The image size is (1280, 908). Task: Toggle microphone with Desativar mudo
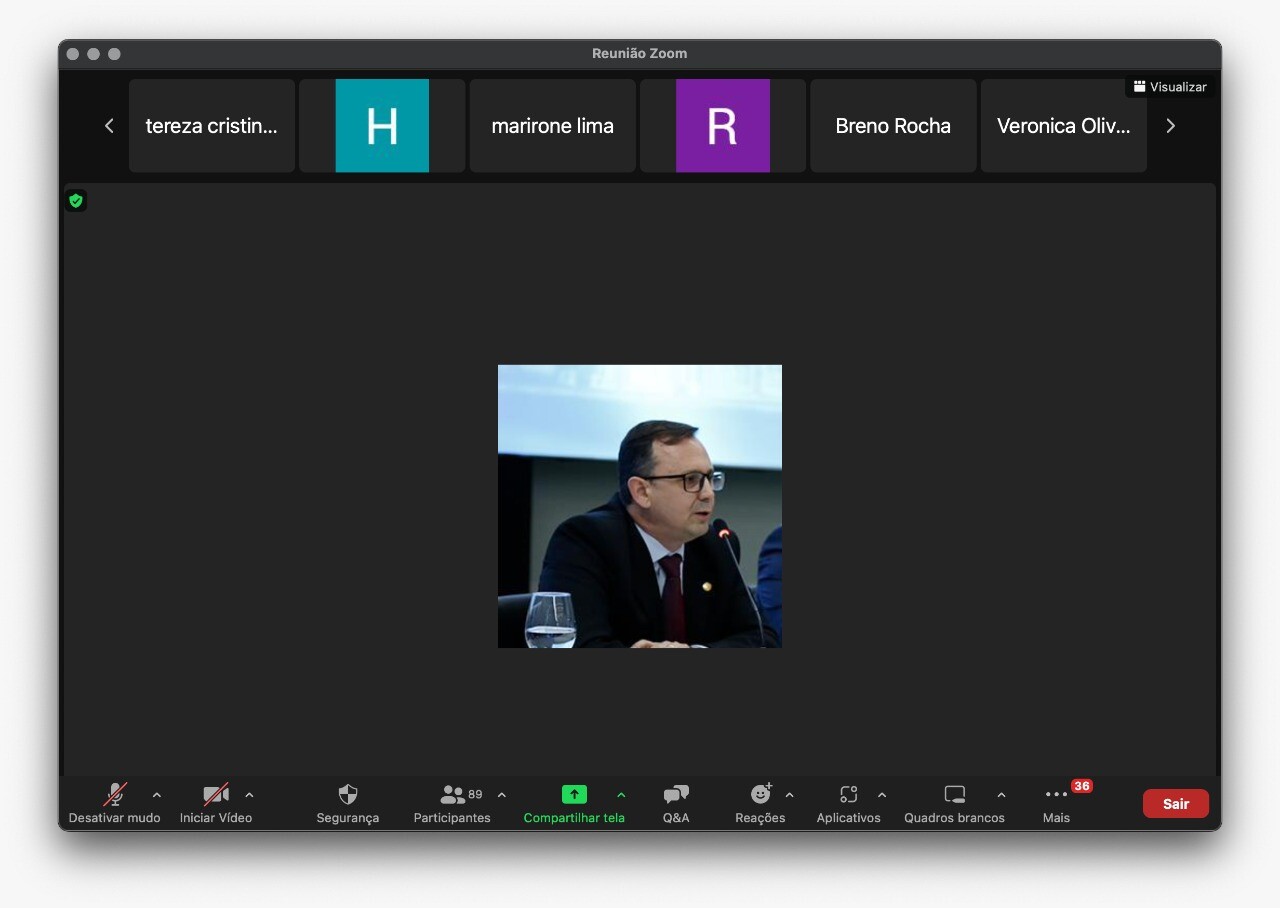115,795
